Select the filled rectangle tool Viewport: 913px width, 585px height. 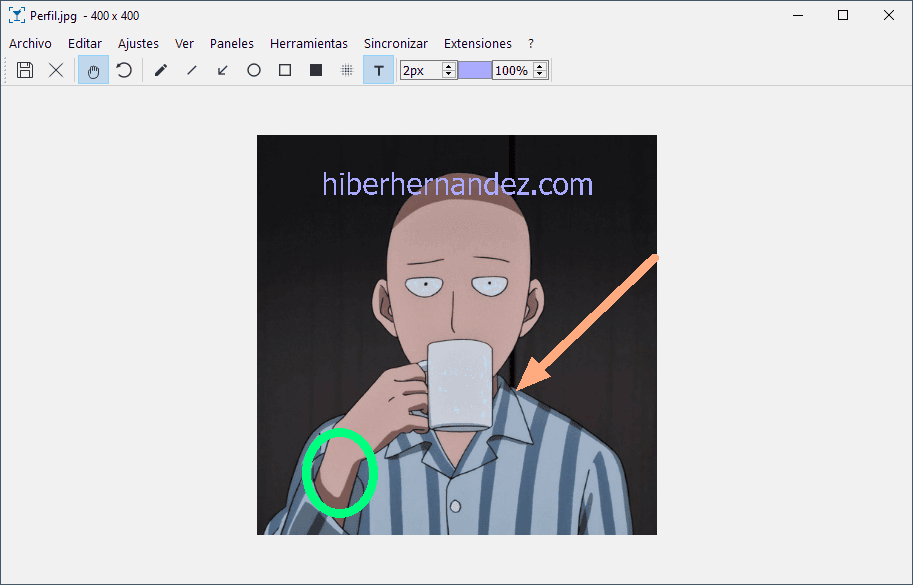(316, 70)
